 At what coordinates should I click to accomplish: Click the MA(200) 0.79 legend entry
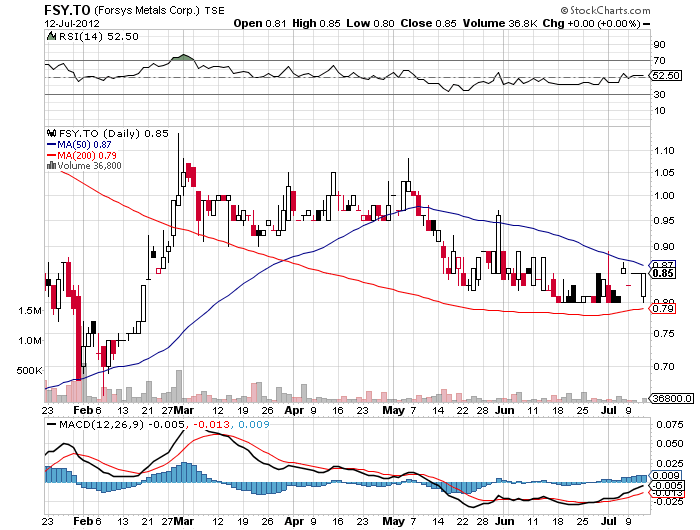82,155
